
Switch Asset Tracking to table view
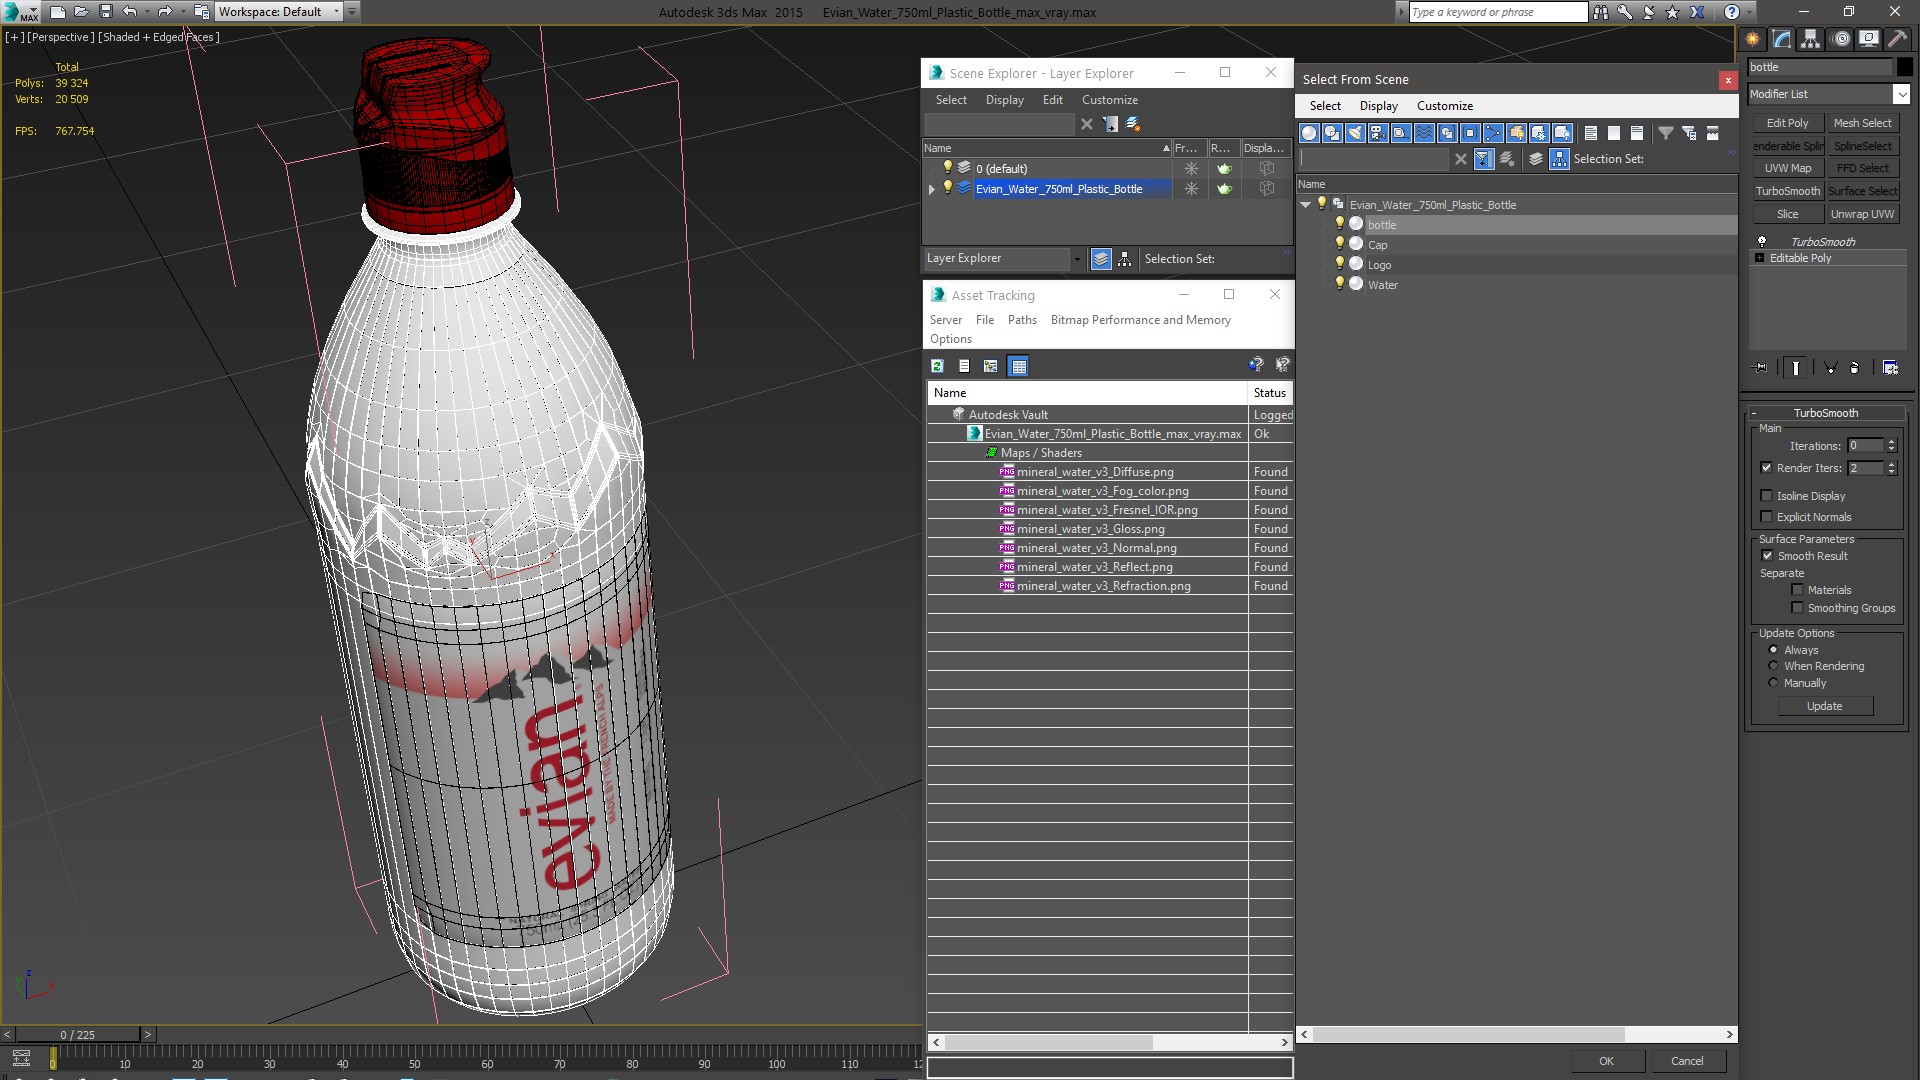(x=1018, y=366)
